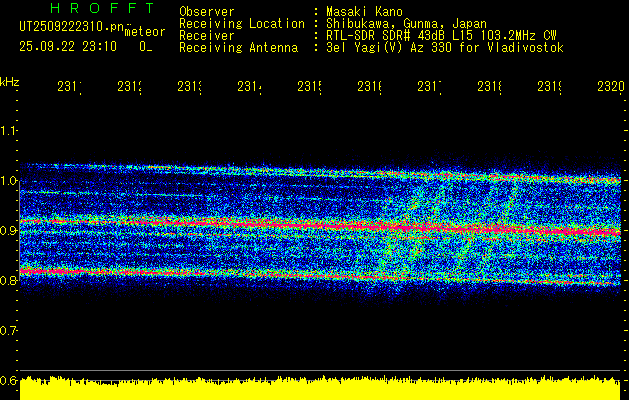
Task: Select the 2320 time axis marker
Action: [x=611, y=87]
